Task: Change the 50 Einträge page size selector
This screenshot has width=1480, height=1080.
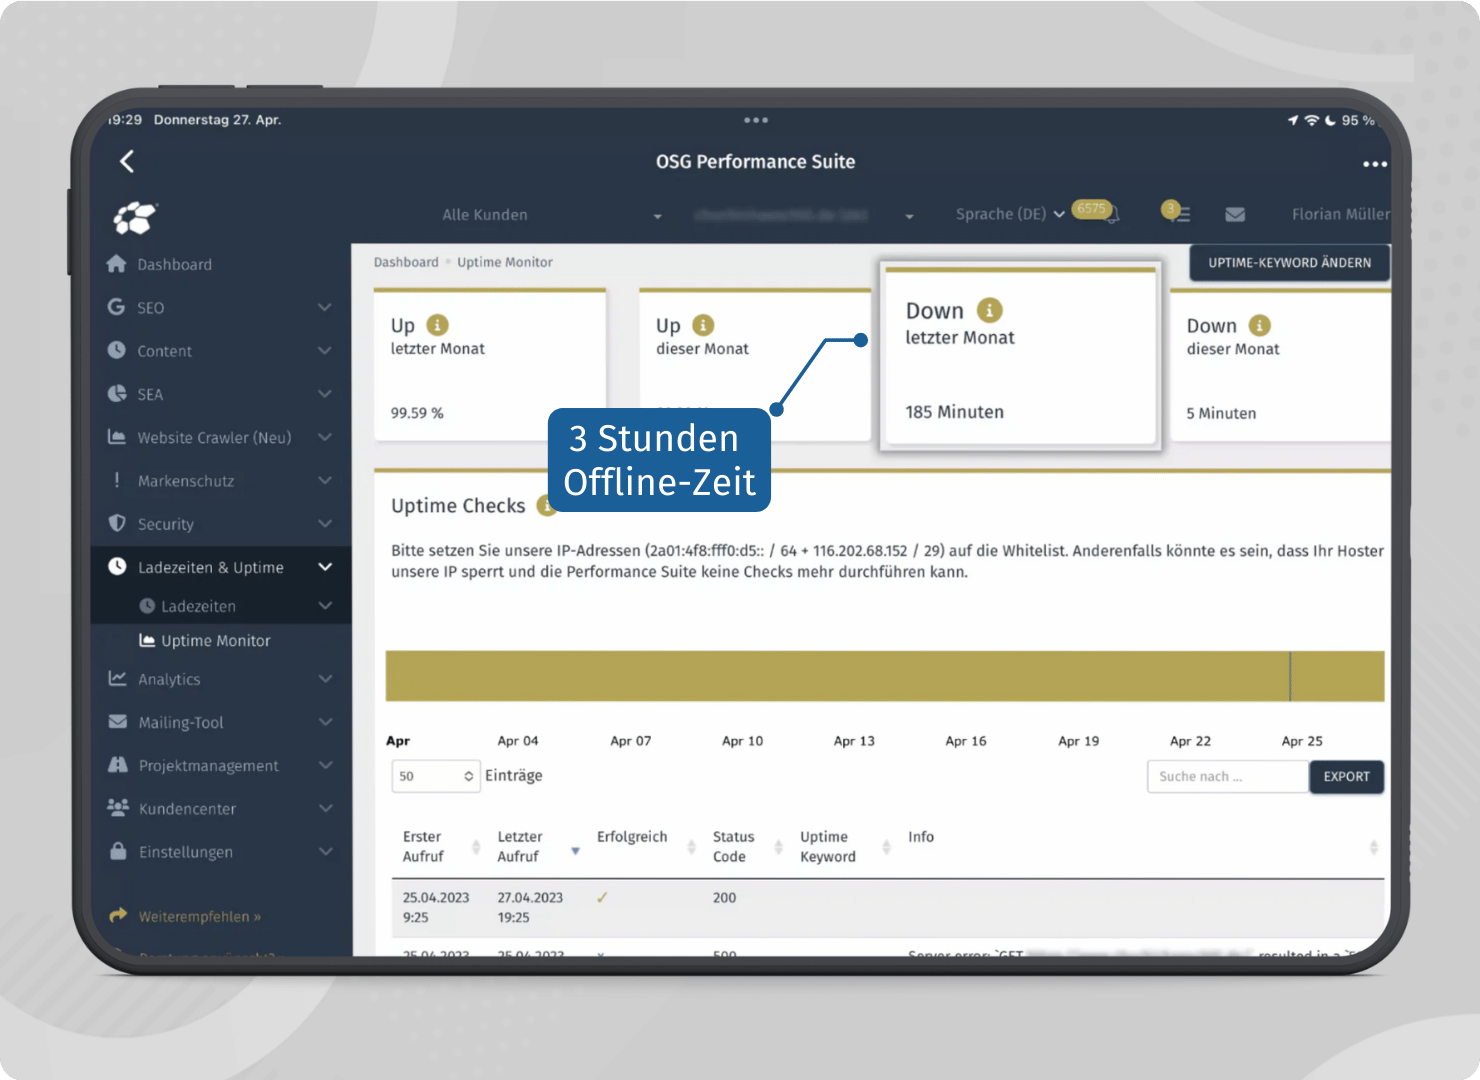Action: click(436, 776)
